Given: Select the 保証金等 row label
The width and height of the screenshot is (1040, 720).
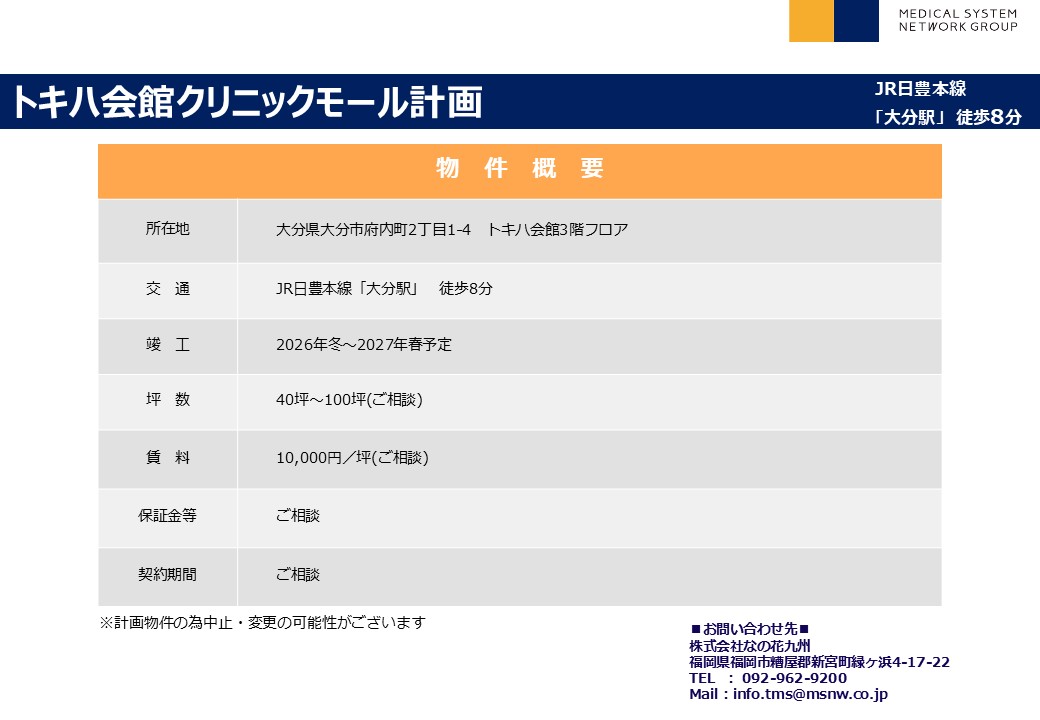Looking at the screenshot, I should (167, 516).
